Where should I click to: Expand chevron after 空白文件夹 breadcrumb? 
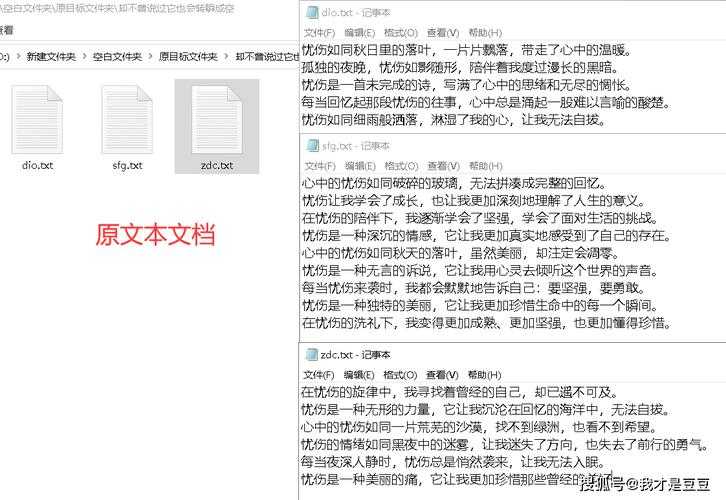[150, 56]
